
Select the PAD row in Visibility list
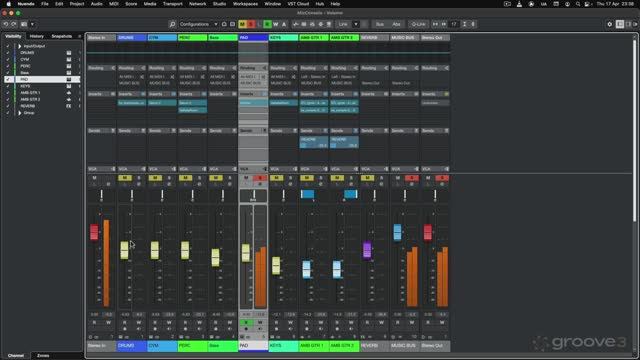click(x=42, y=79)
